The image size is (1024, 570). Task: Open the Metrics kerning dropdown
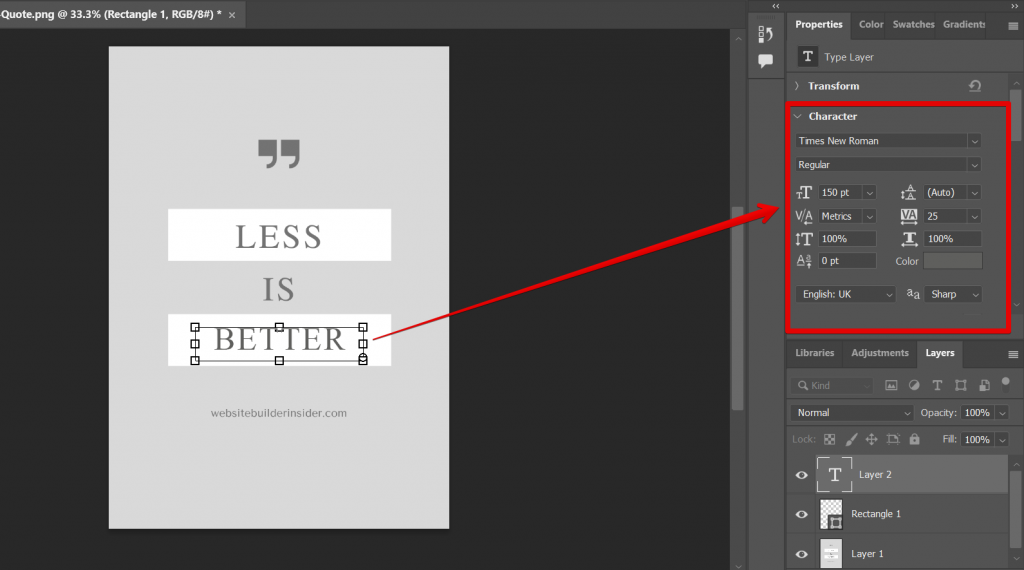(869, 216)
